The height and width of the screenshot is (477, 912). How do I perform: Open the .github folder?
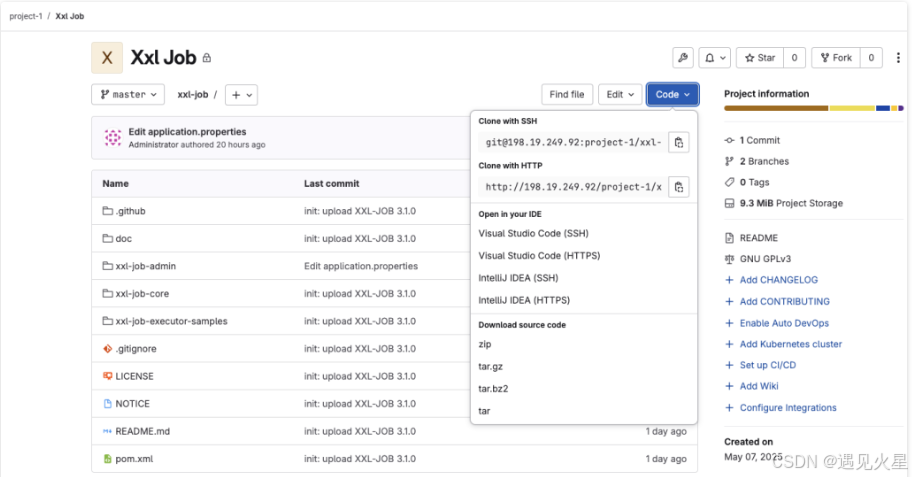[130, 211]
